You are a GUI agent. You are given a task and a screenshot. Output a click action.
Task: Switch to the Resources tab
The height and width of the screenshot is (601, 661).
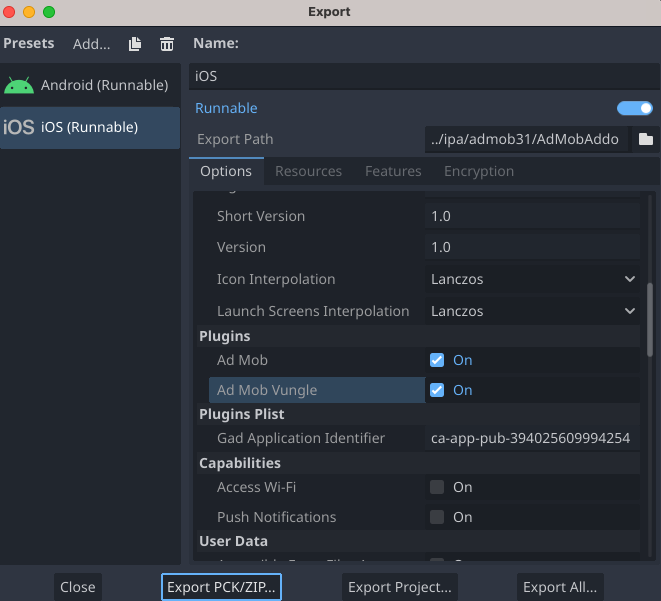point(308,171)
